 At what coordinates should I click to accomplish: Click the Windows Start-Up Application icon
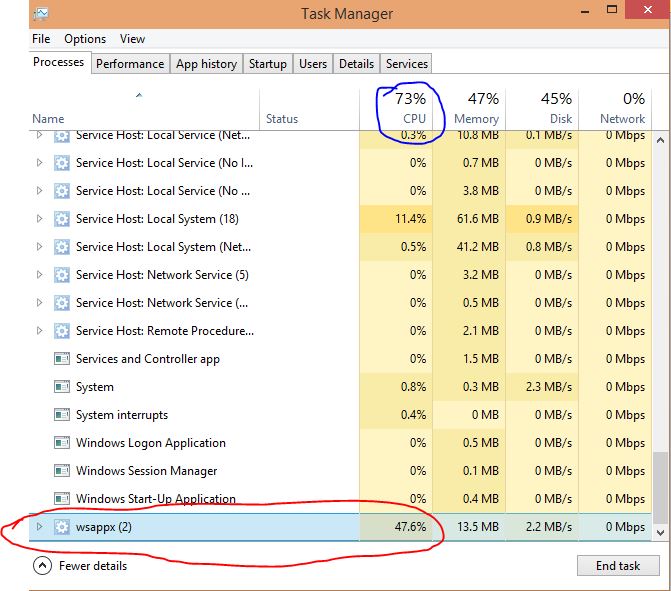tap(62, 499)
